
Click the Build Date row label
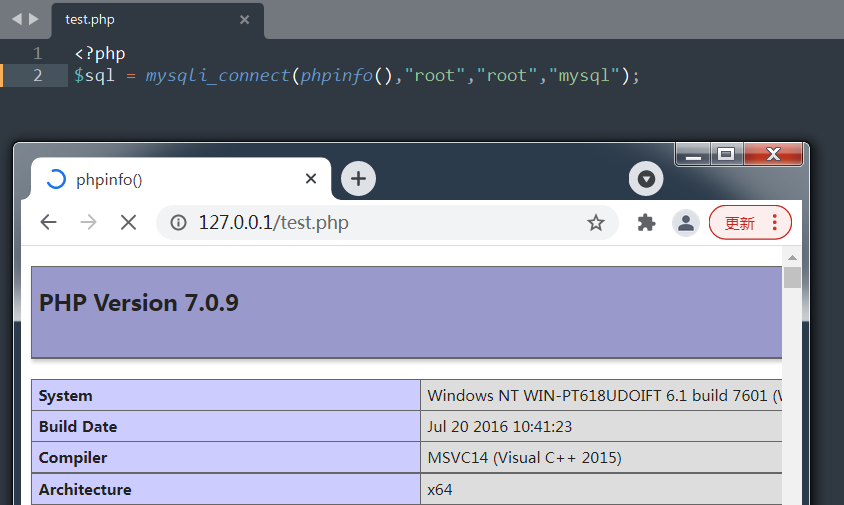coord(78,426)
